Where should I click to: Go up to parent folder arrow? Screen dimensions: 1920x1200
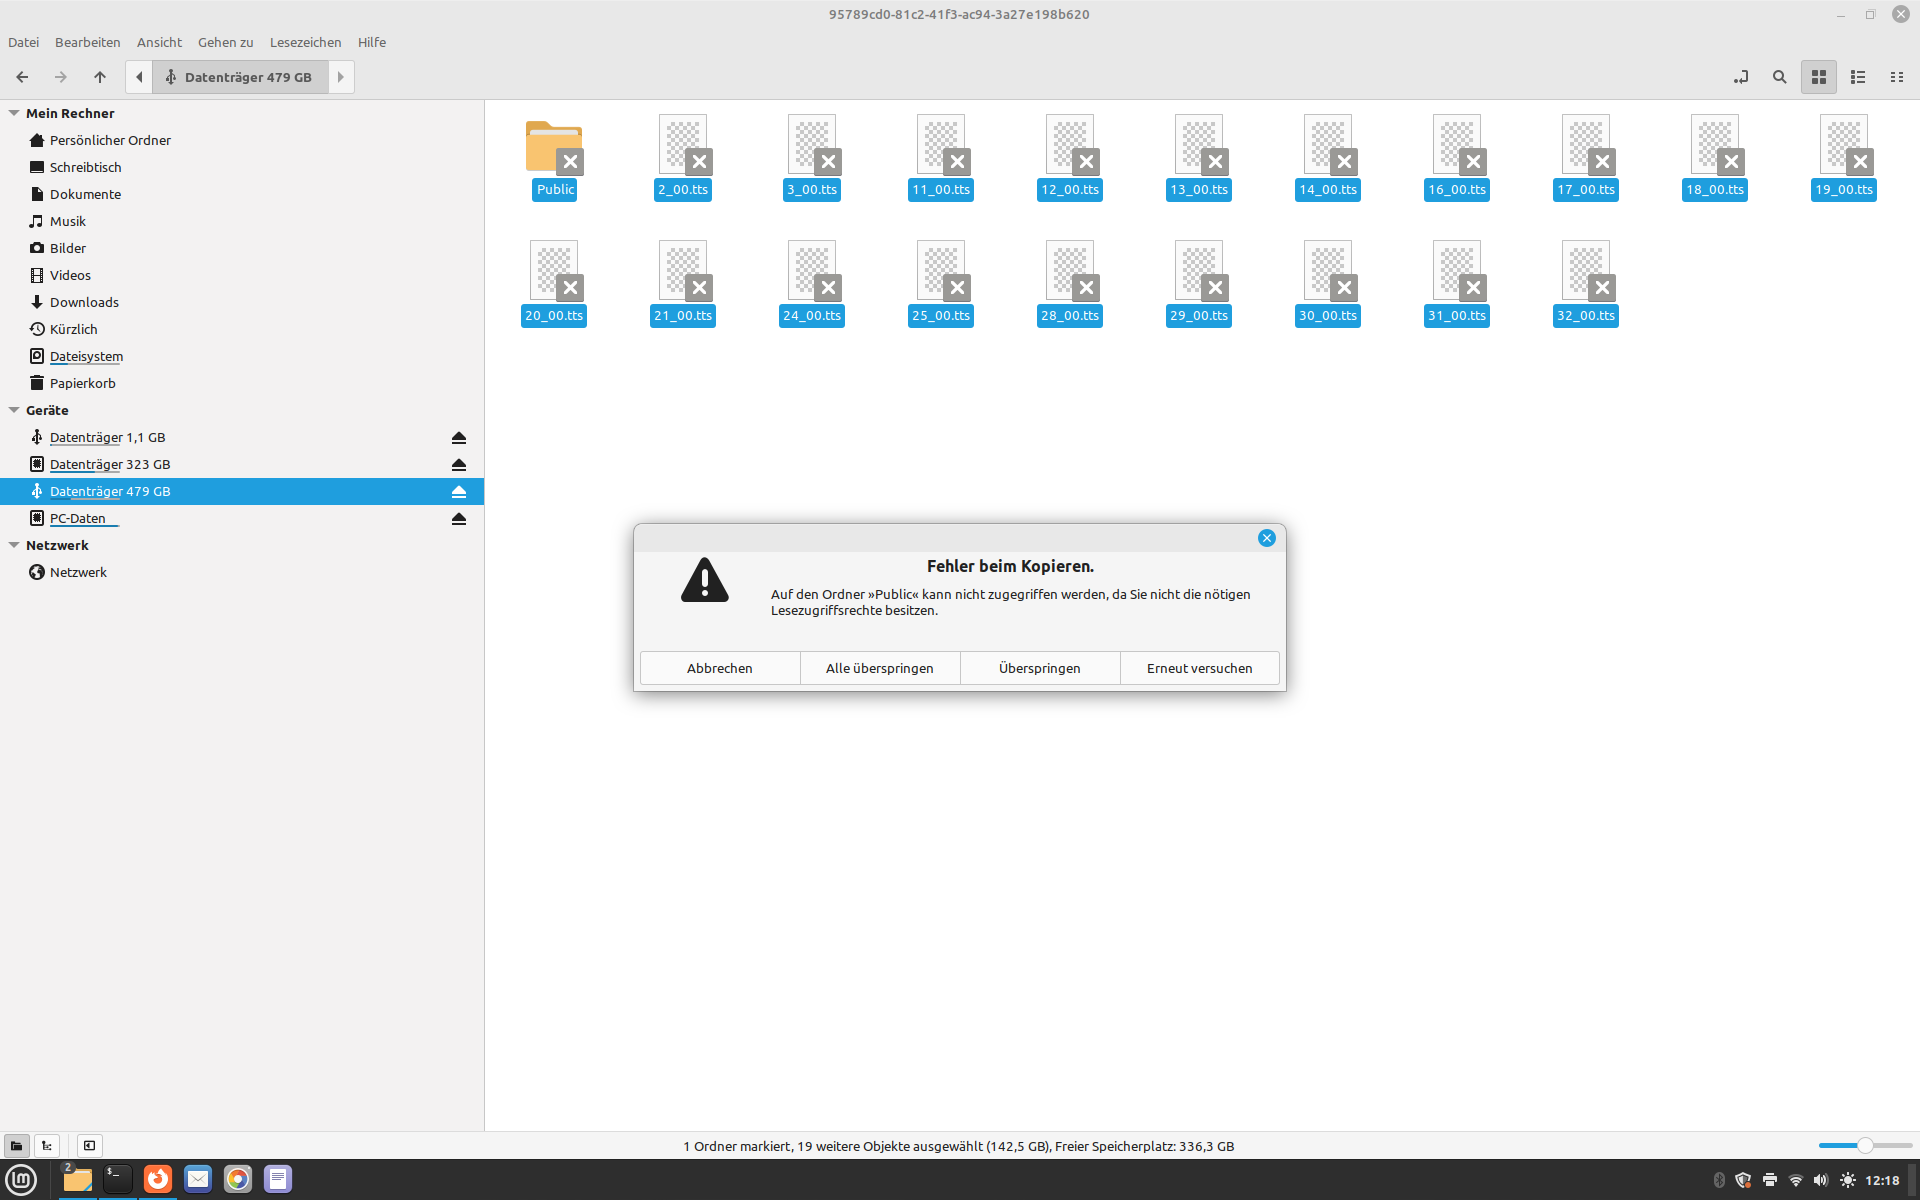(x=100, y=77)
